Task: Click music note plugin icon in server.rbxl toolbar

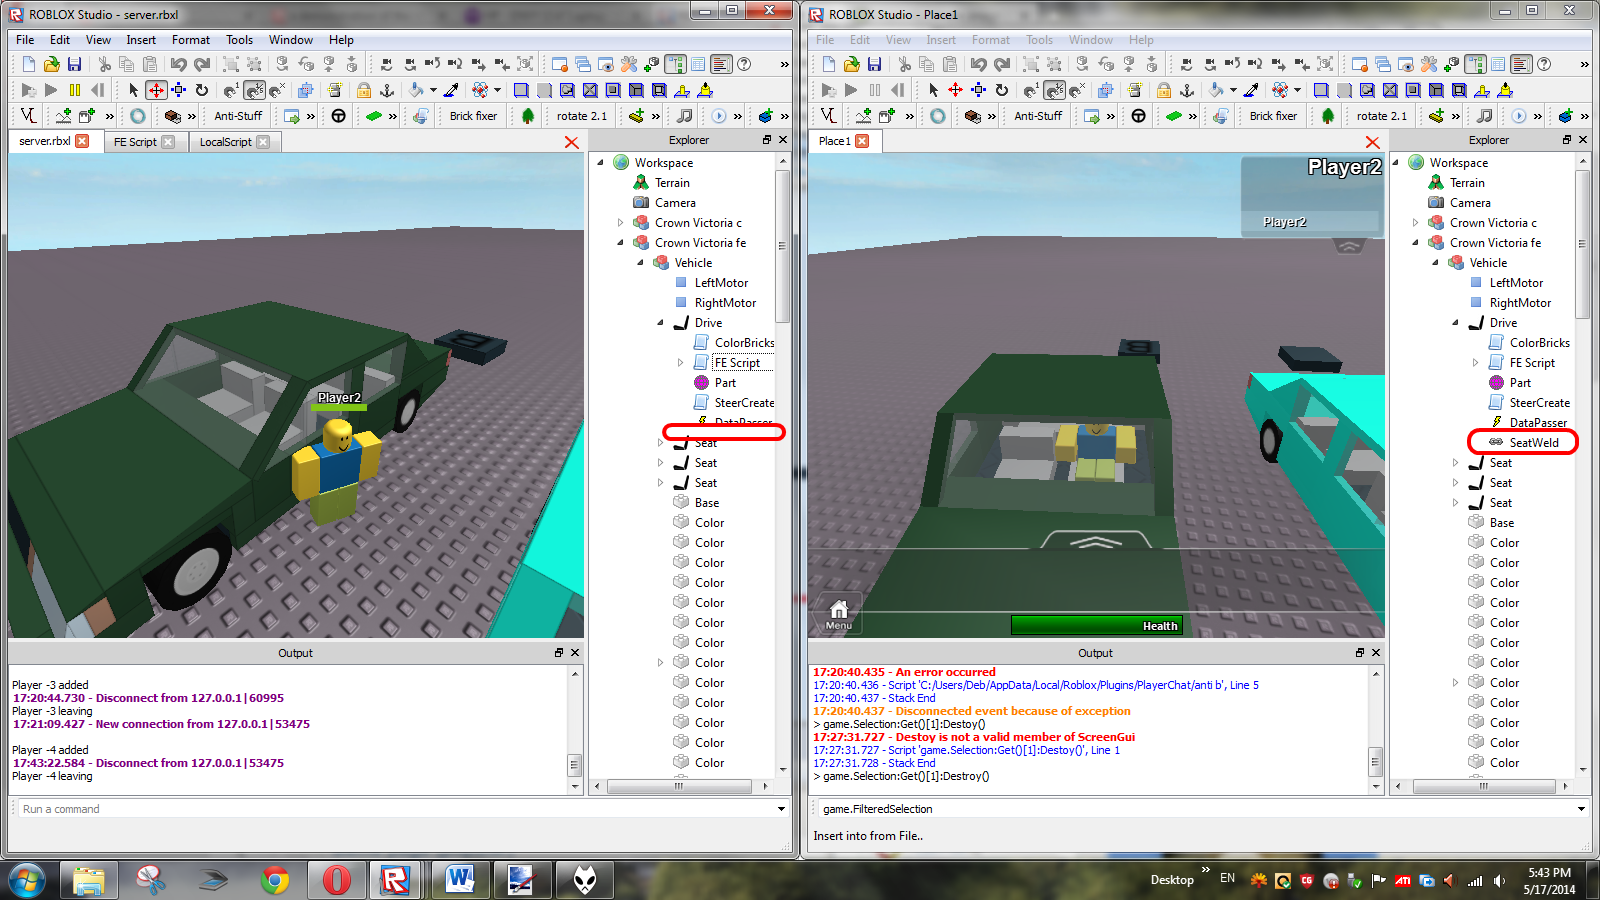Action: tap(684, 116)
